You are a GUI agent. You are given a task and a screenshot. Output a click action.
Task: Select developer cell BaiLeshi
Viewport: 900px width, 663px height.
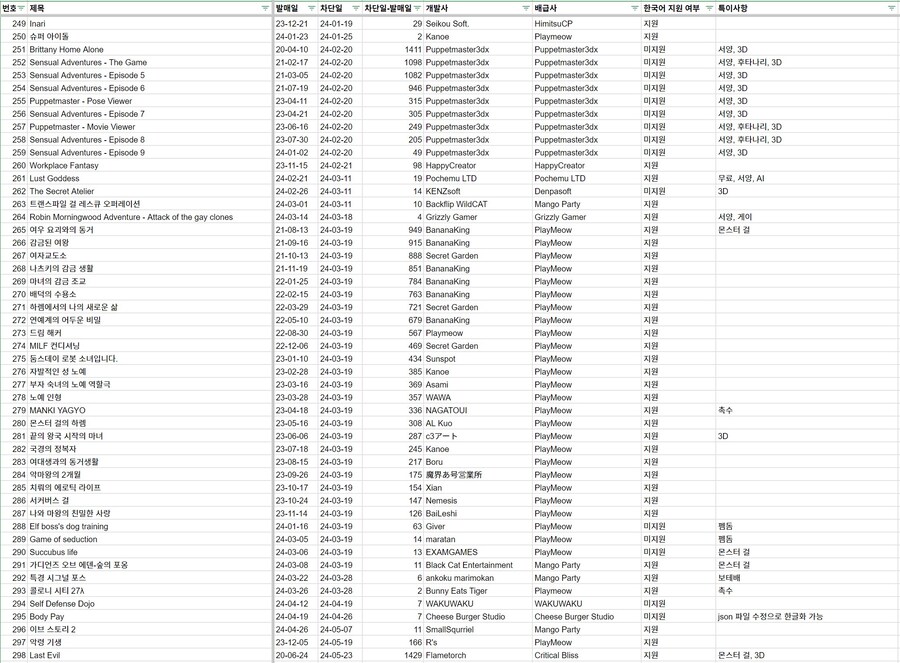tap(478, 514)
